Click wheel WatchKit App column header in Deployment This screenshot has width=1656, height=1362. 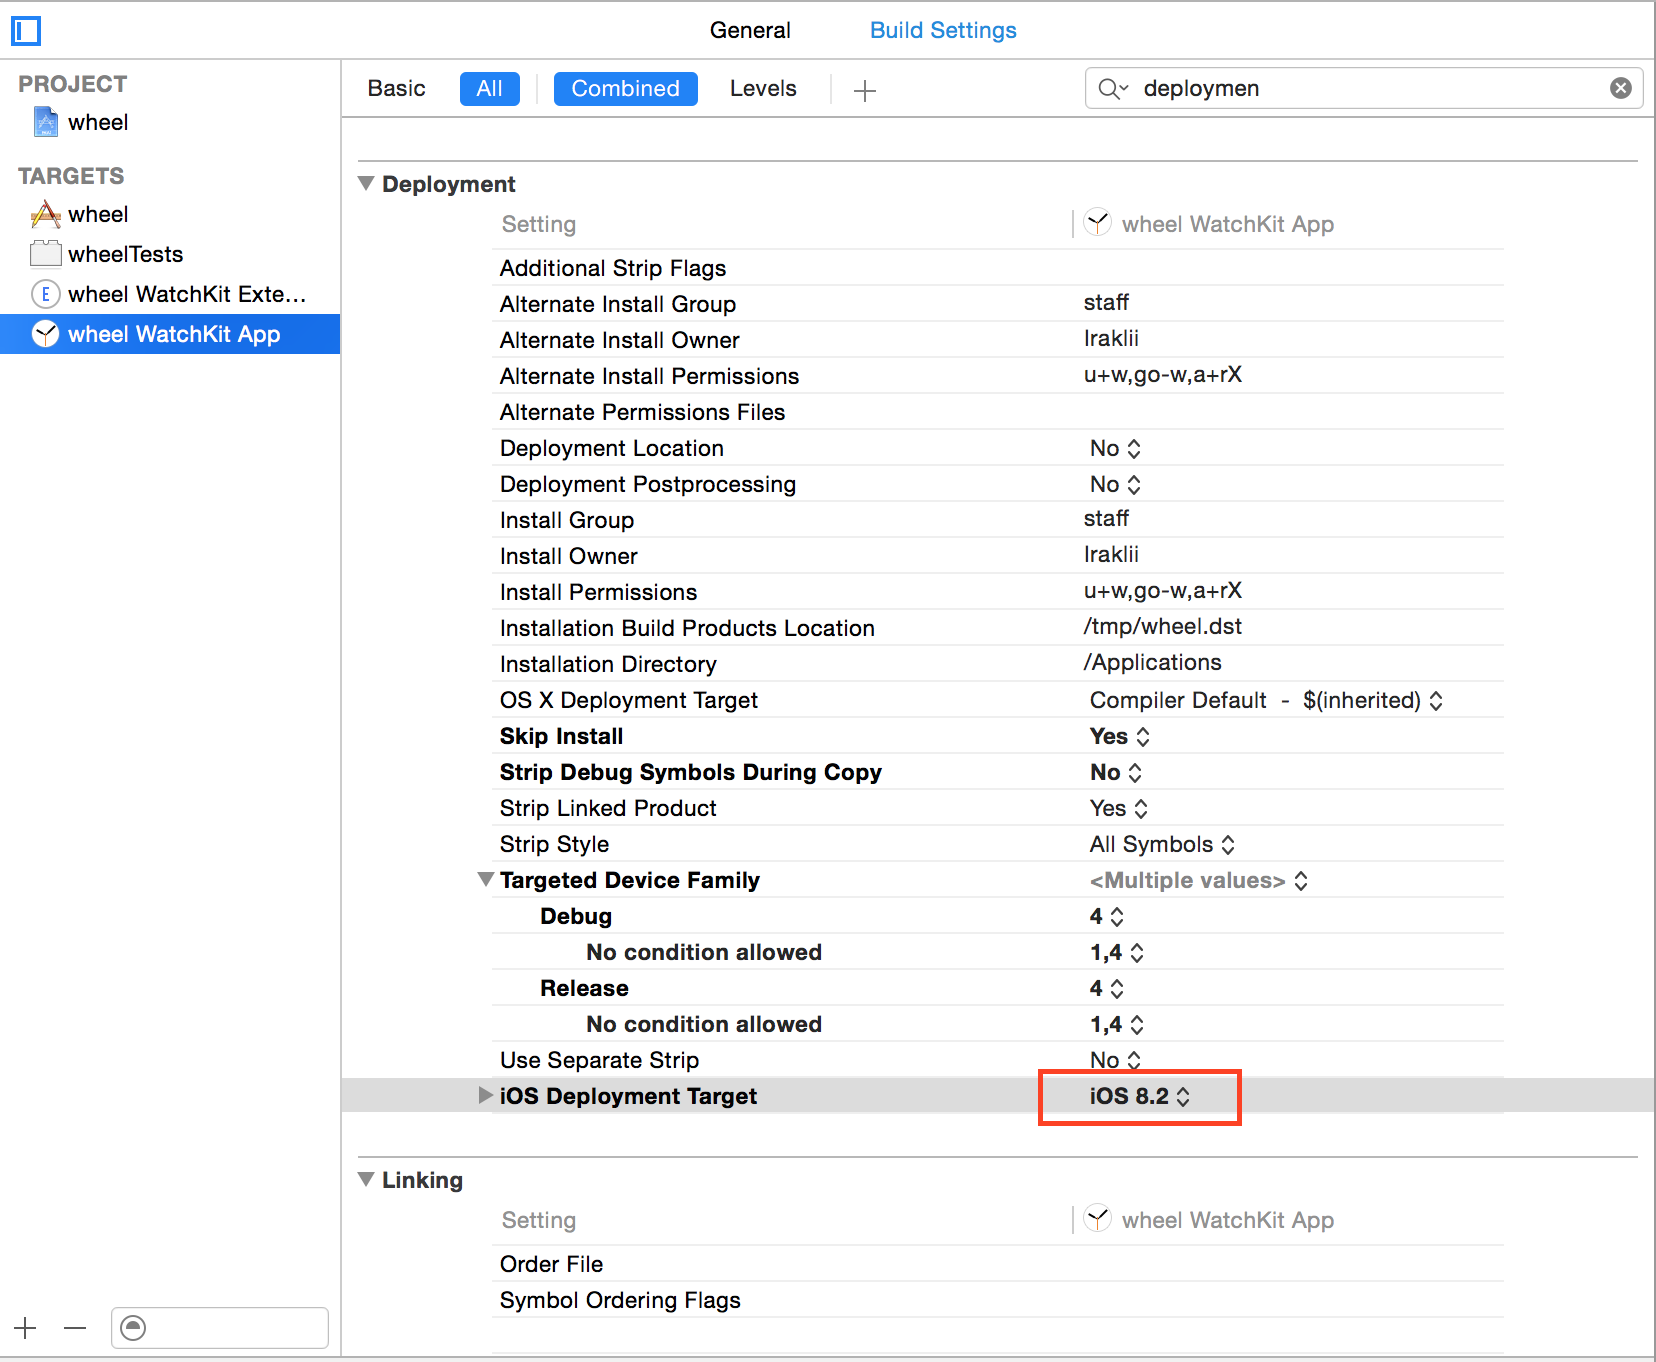(1210, 224)
